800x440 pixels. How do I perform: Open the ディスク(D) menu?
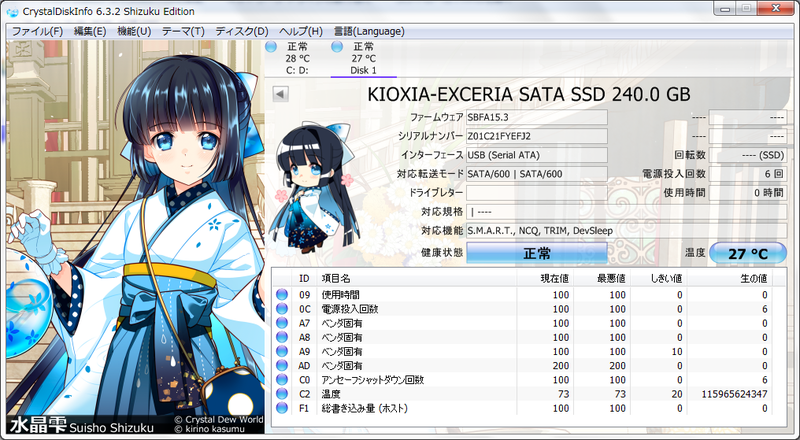coord(242,31)
